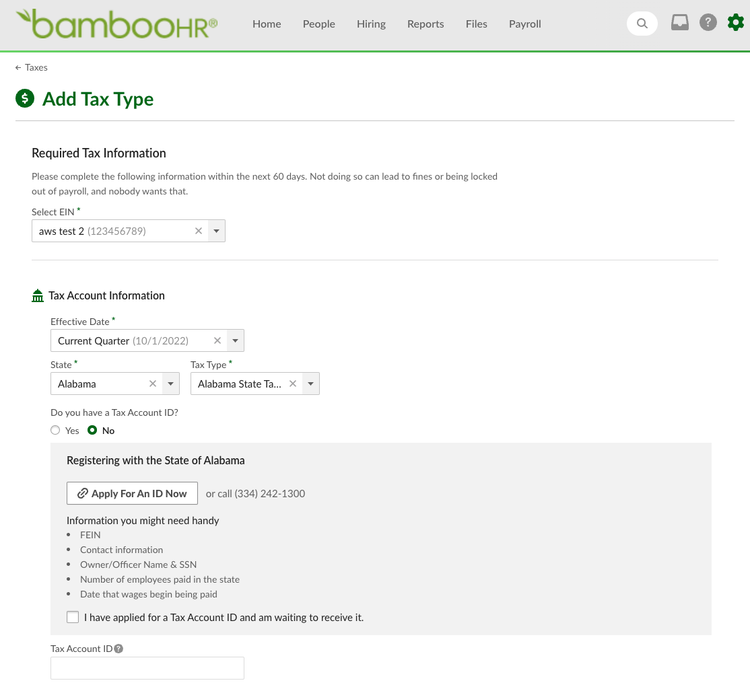
Task: Open the Alabama State Ta... combo box
Action: click(255, 384)
